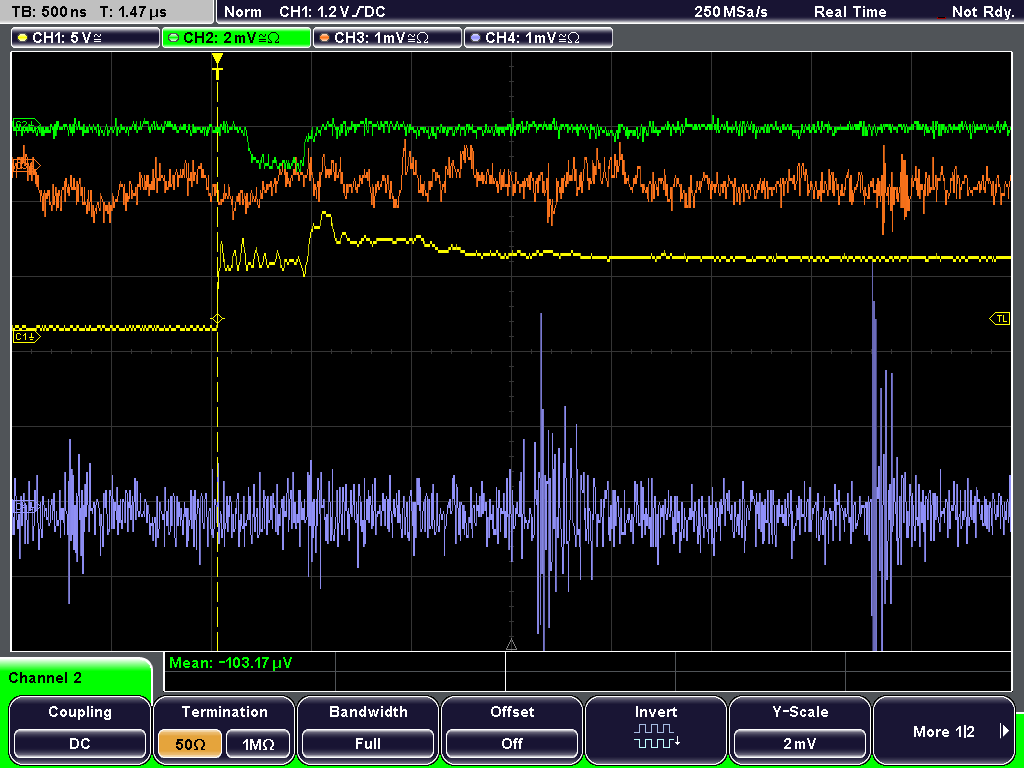1024x768 pixels.
Task: Click the TL trigger level marker
Action: (x=1000, y=319)
